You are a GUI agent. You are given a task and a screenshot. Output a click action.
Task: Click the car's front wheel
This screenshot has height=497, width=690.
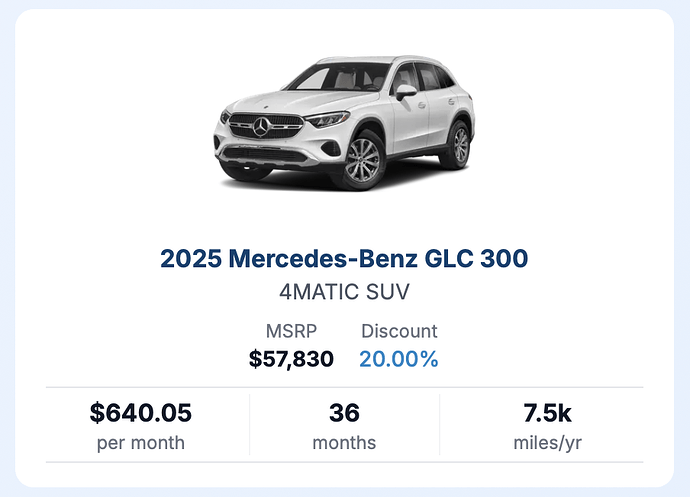pos(363,160)
